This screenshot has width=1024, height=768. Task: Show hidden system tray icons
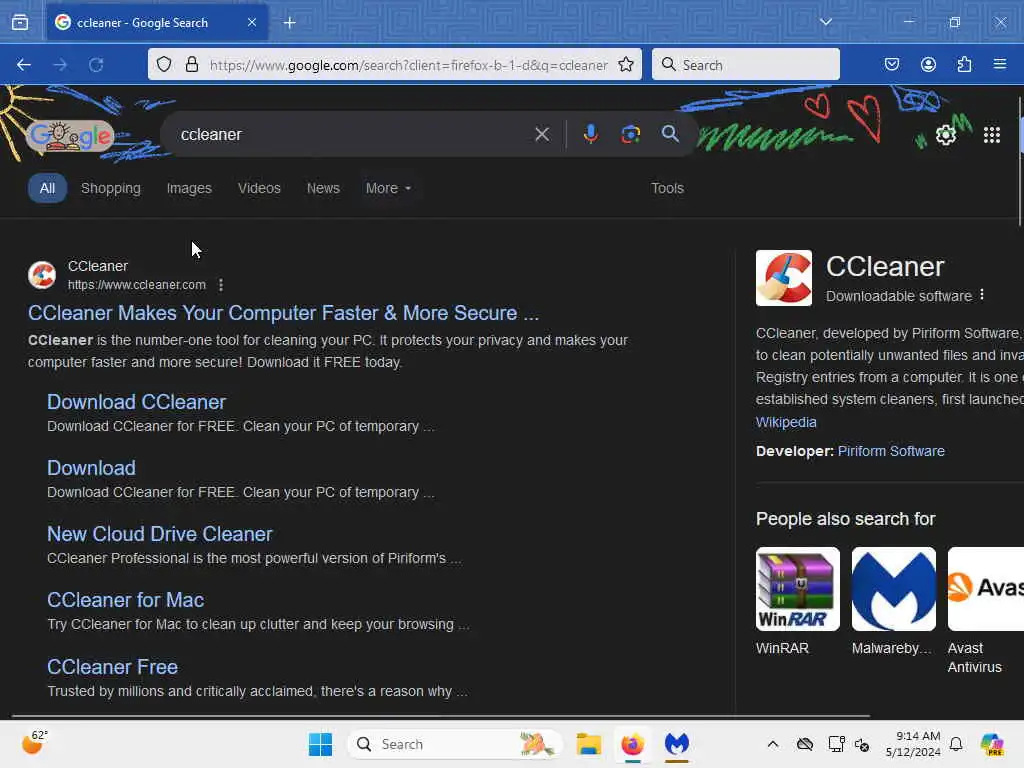point(773,744)
